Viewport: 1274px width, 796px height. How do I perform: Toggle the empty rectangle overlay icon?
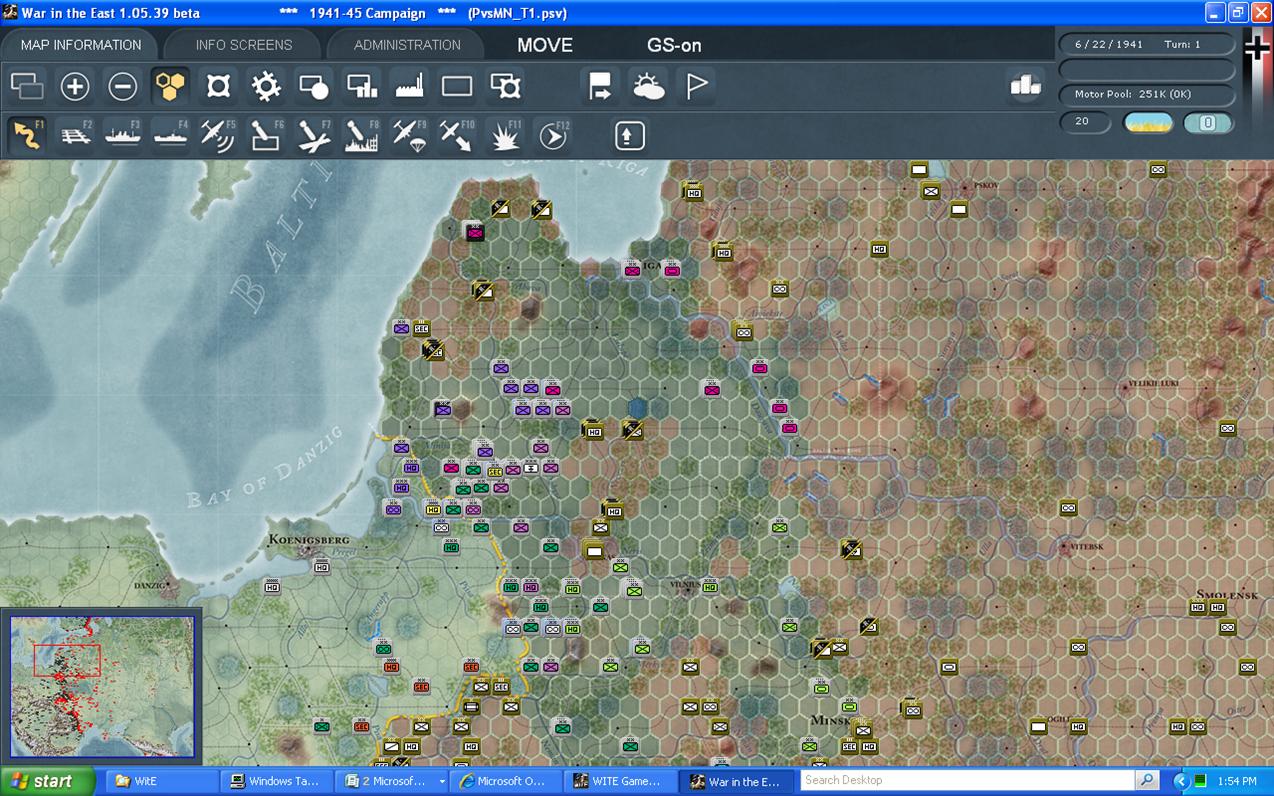click(457, 86)
